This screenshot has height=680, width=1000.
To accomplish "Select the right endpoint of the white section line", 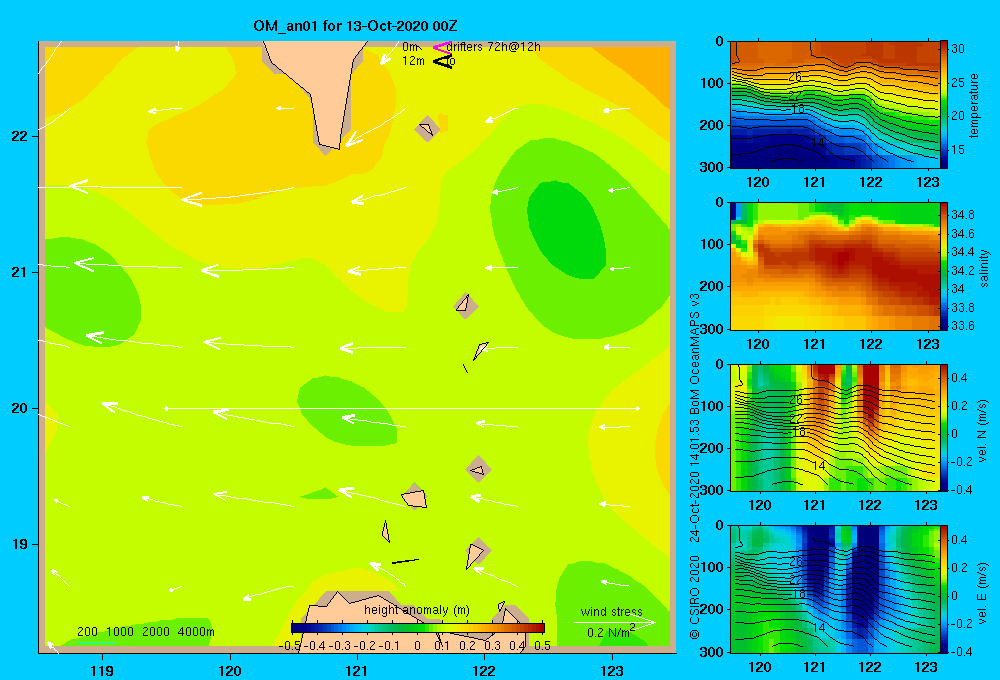I will [637, 408].
